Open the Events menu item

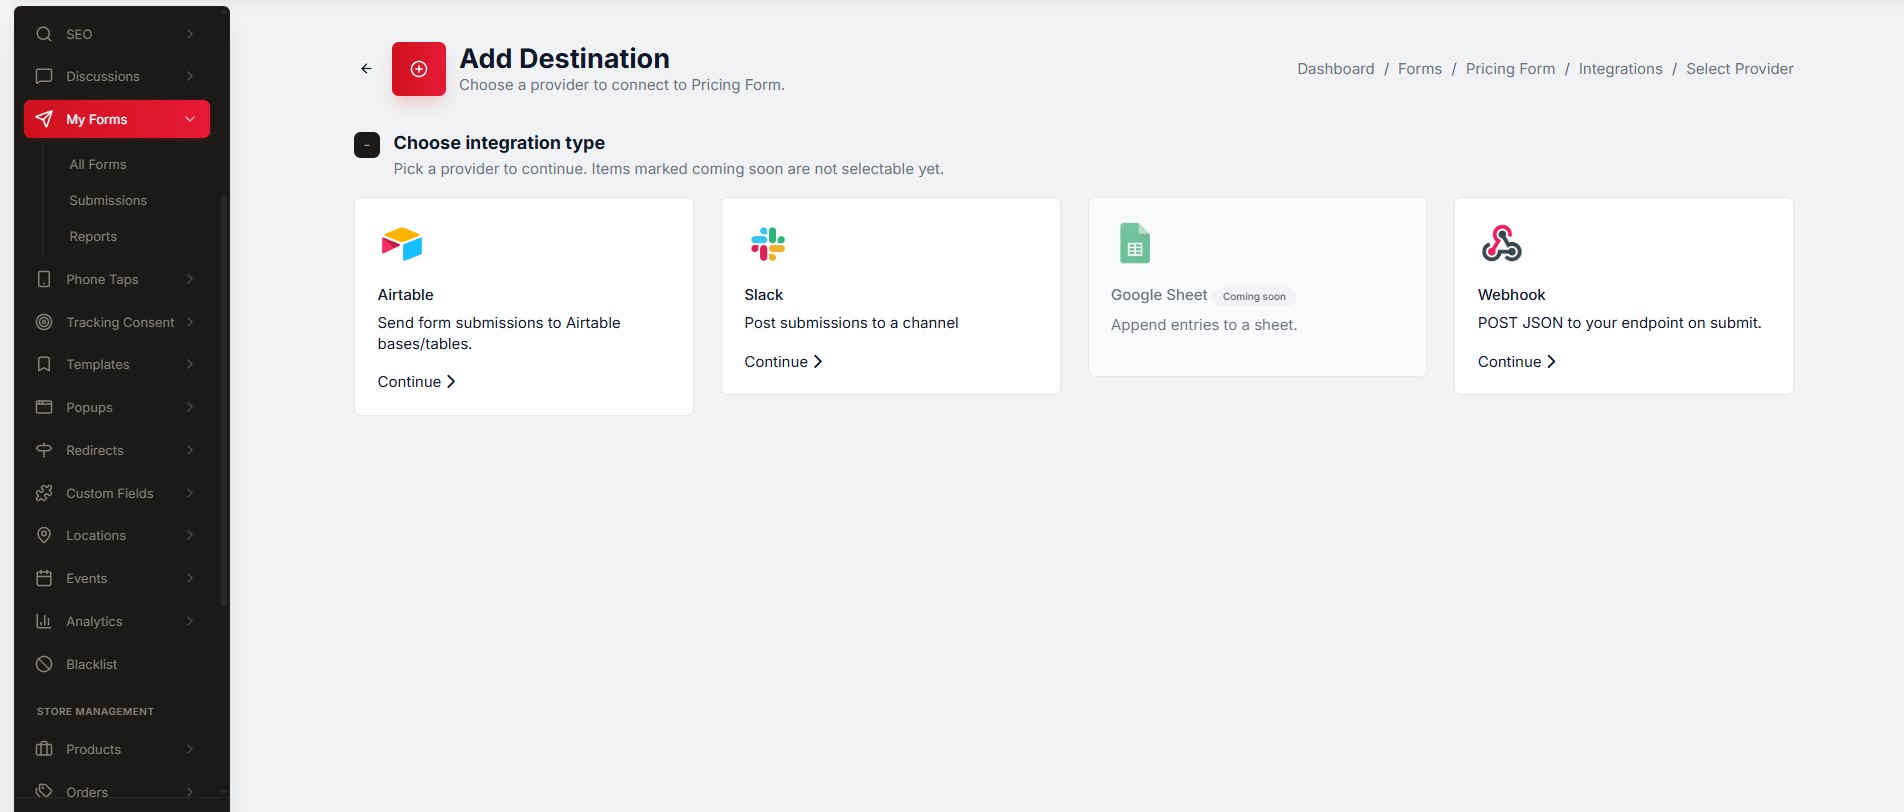(x=117, y=578)
